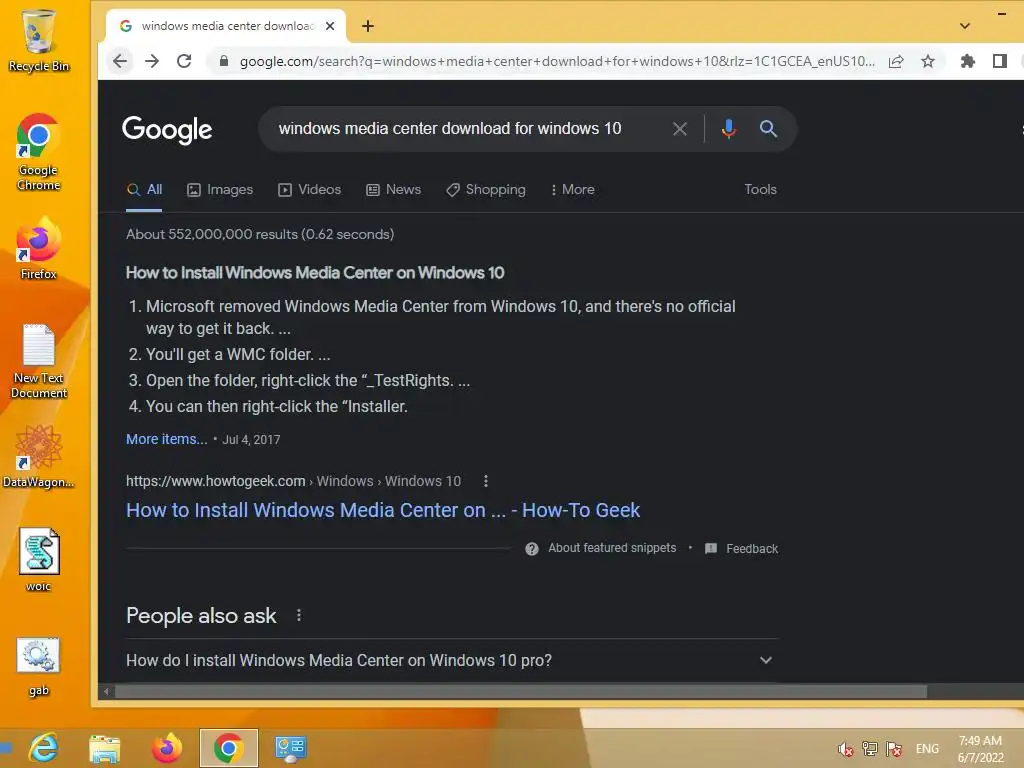Open the tab search chevron

click(965, 26)
